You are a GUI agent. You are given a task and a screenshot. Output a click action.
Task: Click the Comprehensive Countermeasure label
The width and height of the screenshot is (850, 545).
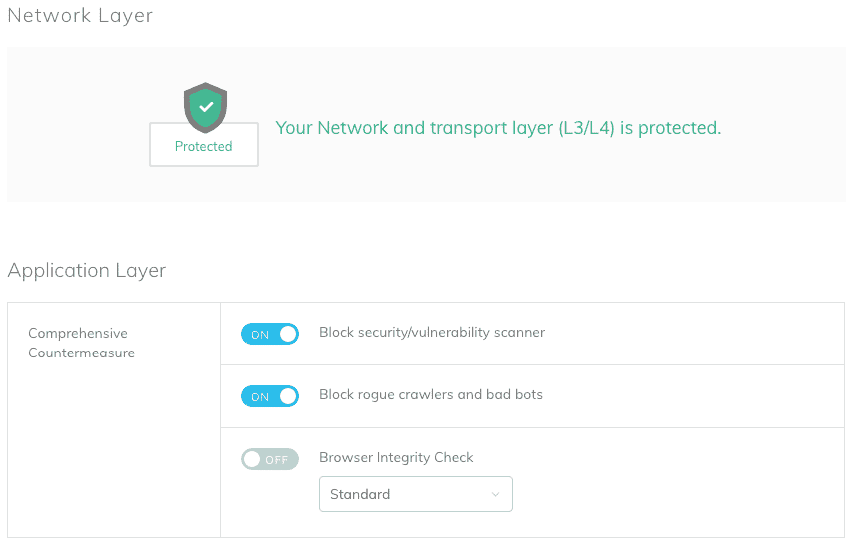click(81, 343)
